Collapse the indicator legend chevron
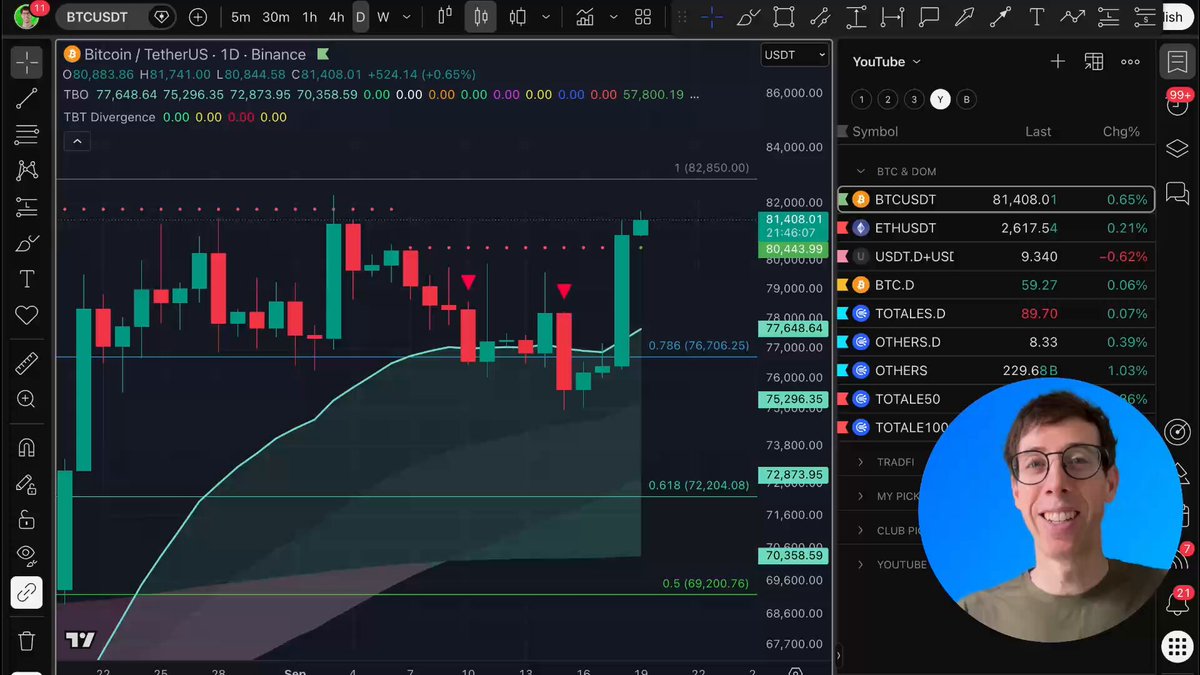1200x675 pixels. (x=77, y=141)
